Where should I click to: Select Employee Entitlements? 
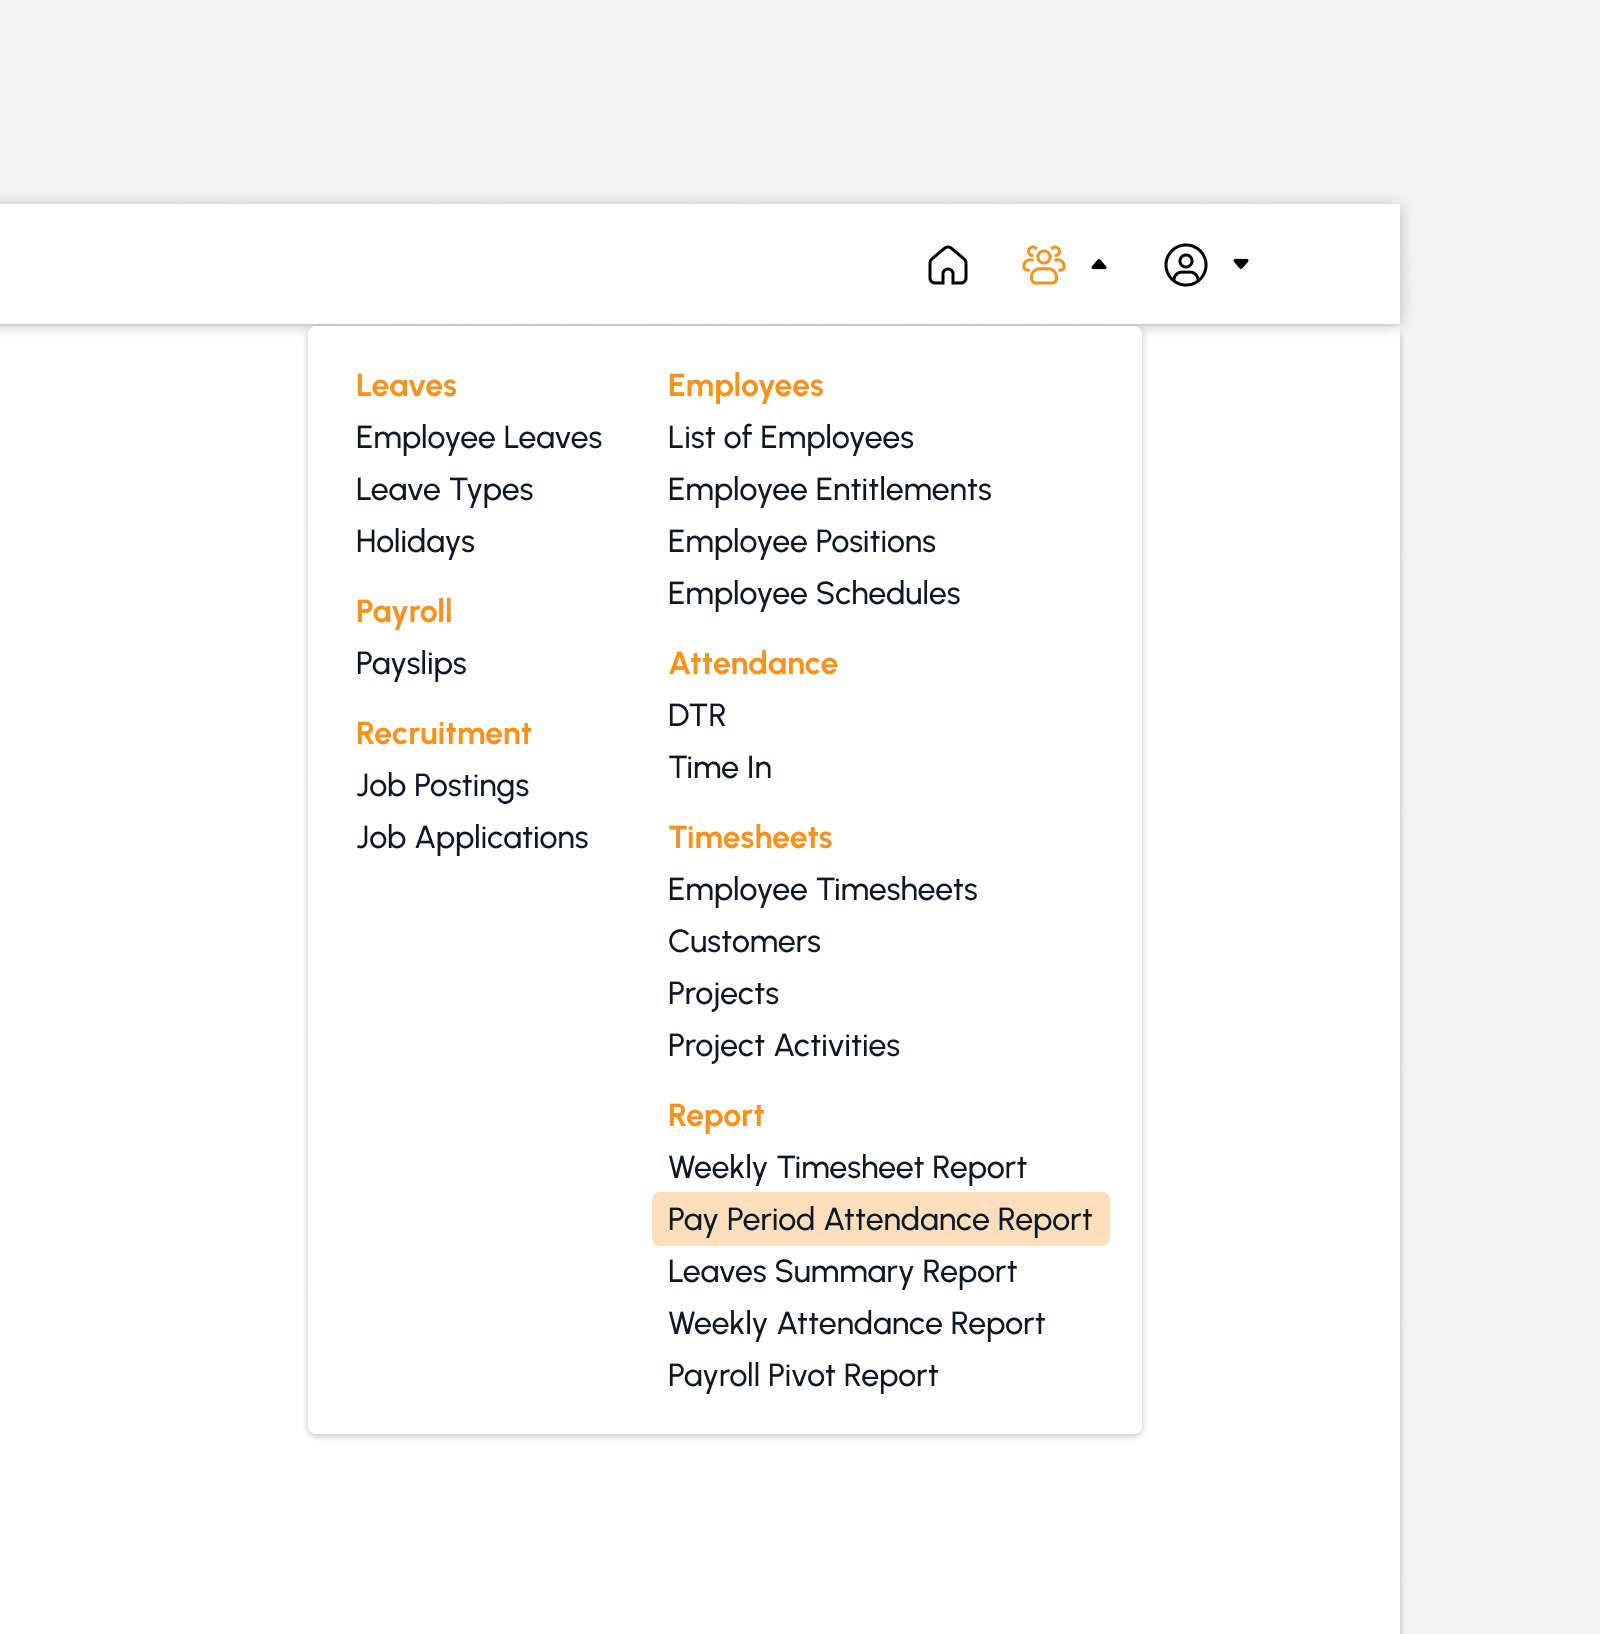tap(829, 490)
